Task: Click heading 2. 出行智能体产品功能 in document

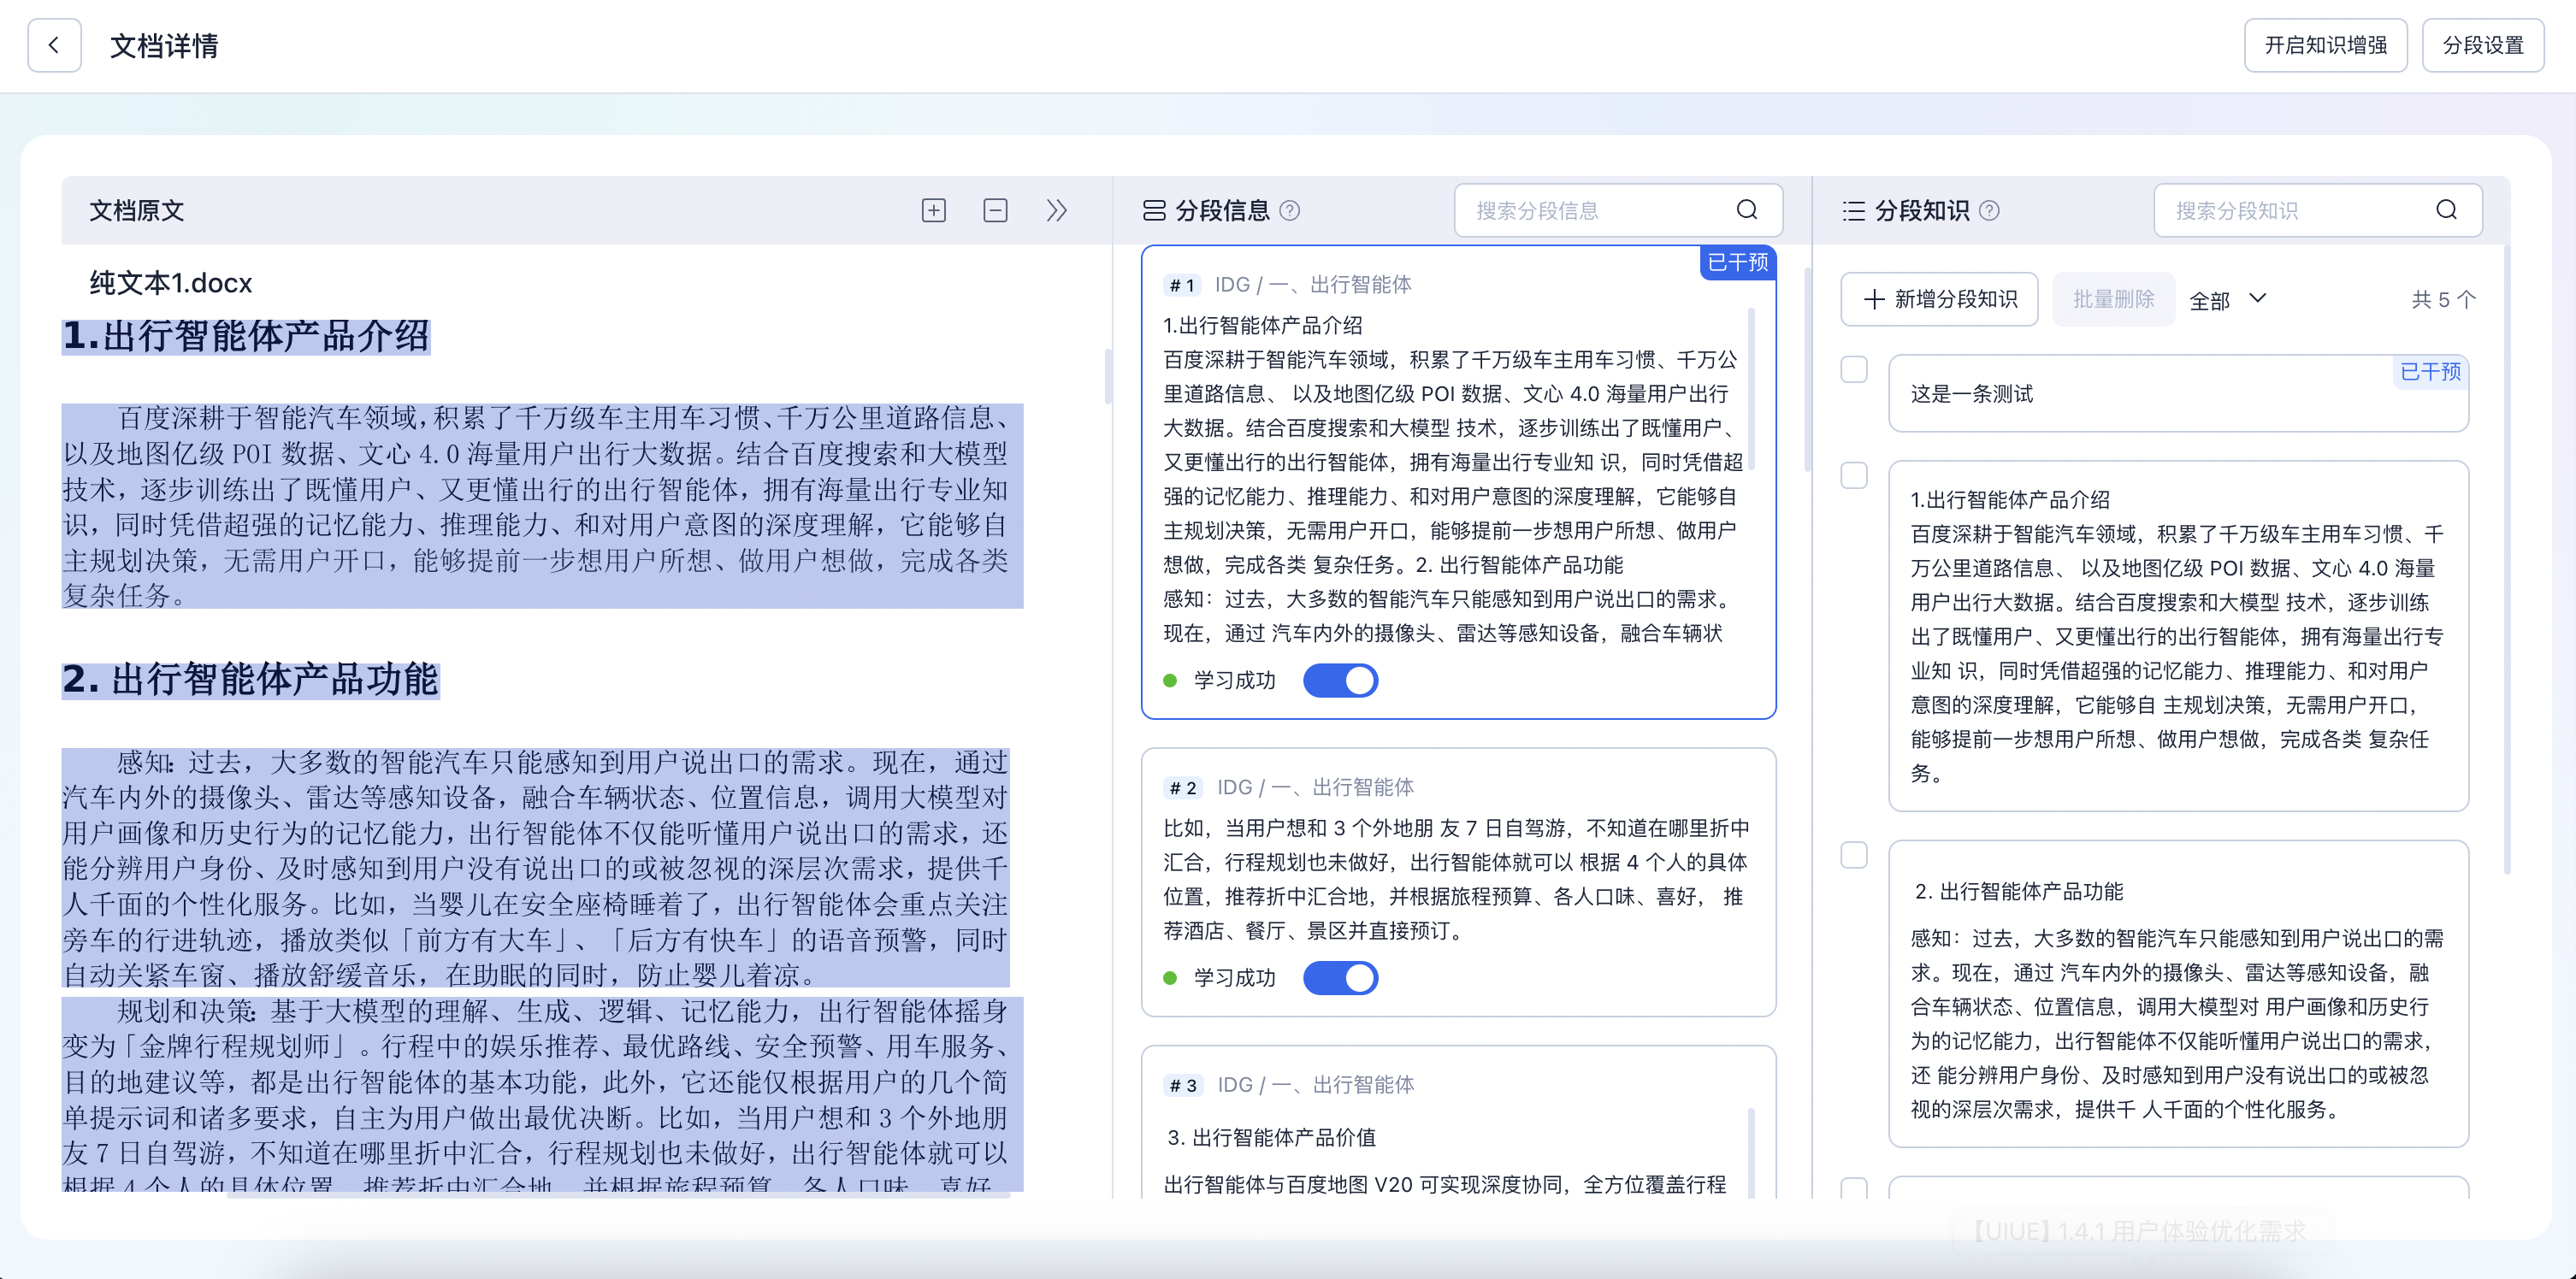Action: point(250,679)
